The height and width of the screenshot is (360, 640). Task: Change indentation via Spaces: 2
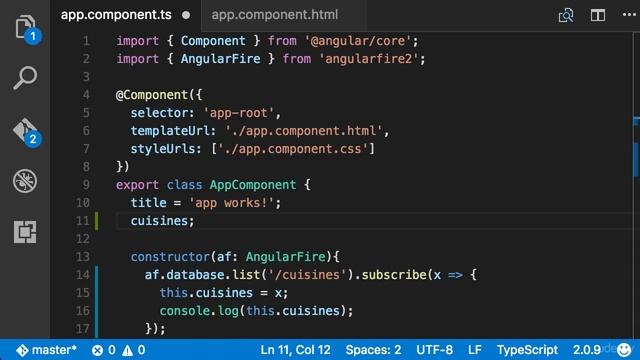pyautogui.click(x=373, y=350)
